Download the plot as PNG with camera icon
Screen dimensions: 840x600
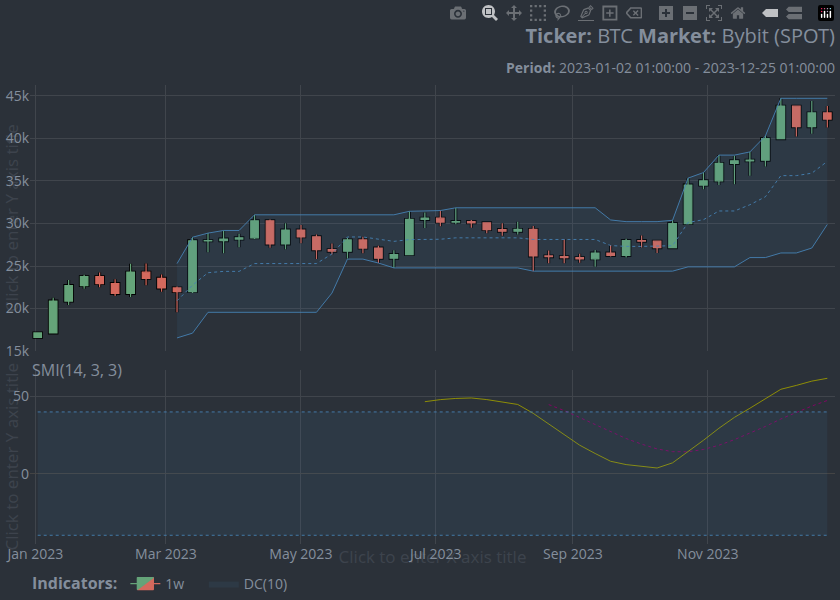(x=458, y=13)
